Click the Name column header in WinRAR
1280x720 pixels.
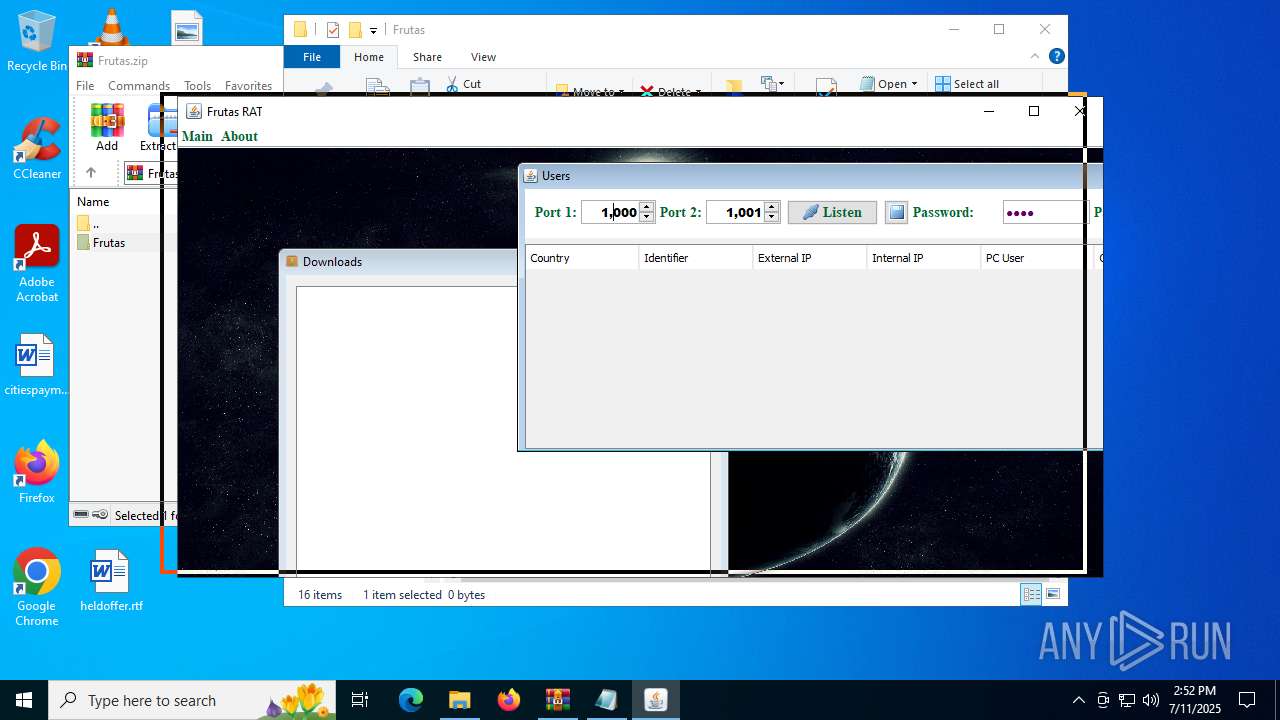pyautogui.click(x=93, y=201)
